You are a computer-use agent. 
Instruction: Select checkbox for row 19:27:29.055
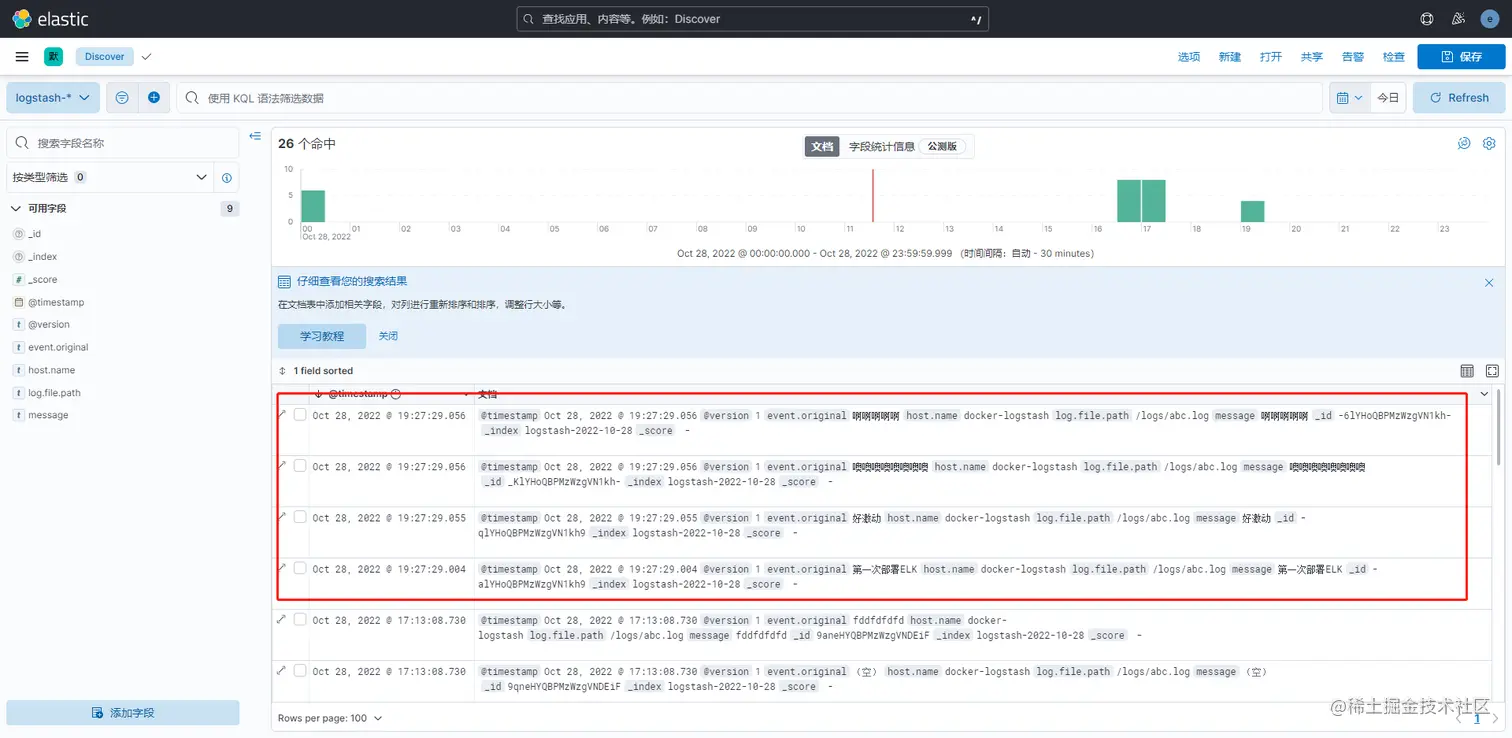pyautogui.click(x=300, y=517)
